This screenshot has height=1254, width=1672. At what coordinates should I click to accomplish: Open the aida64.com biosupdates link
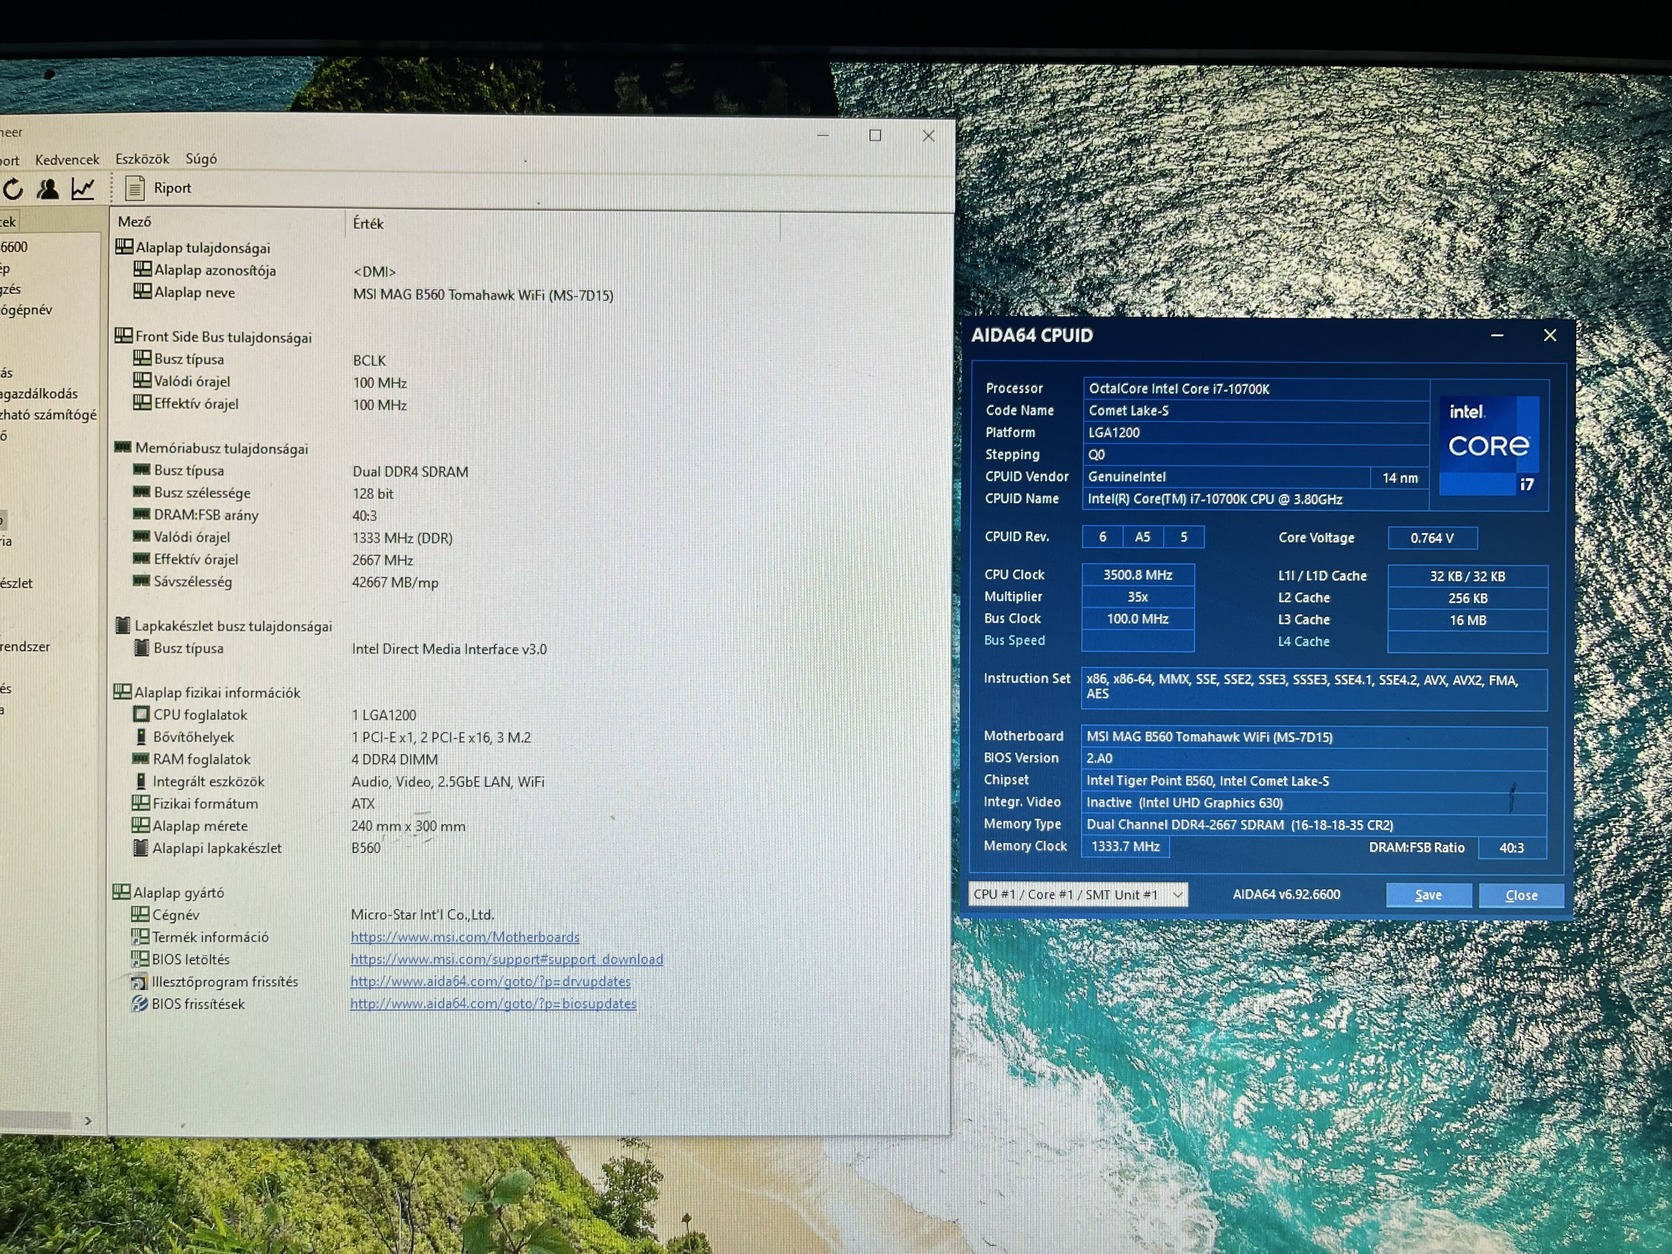point(493,1003)
